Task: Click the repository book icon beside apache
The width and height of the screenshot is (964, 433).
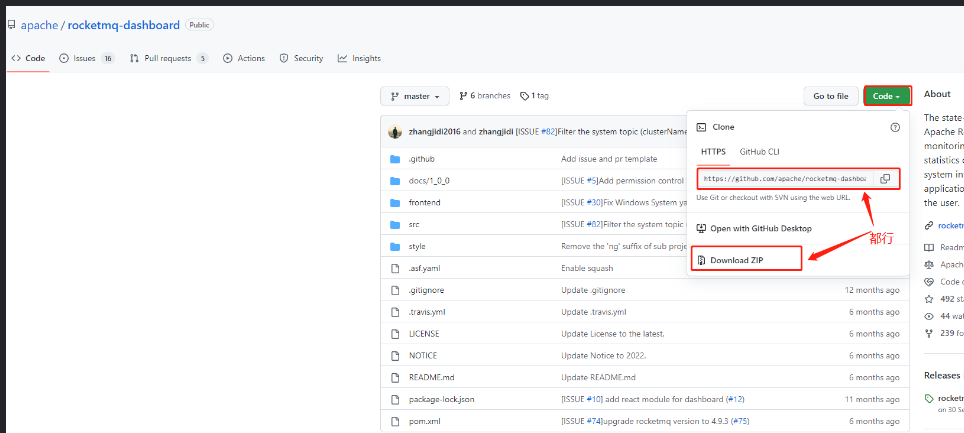Action: pyautogui.click(x=11, y=25)
